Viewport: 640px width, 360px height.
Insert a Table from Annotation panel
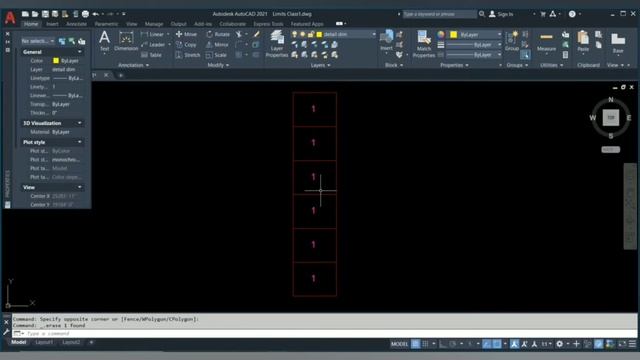[x=151, y=55]
